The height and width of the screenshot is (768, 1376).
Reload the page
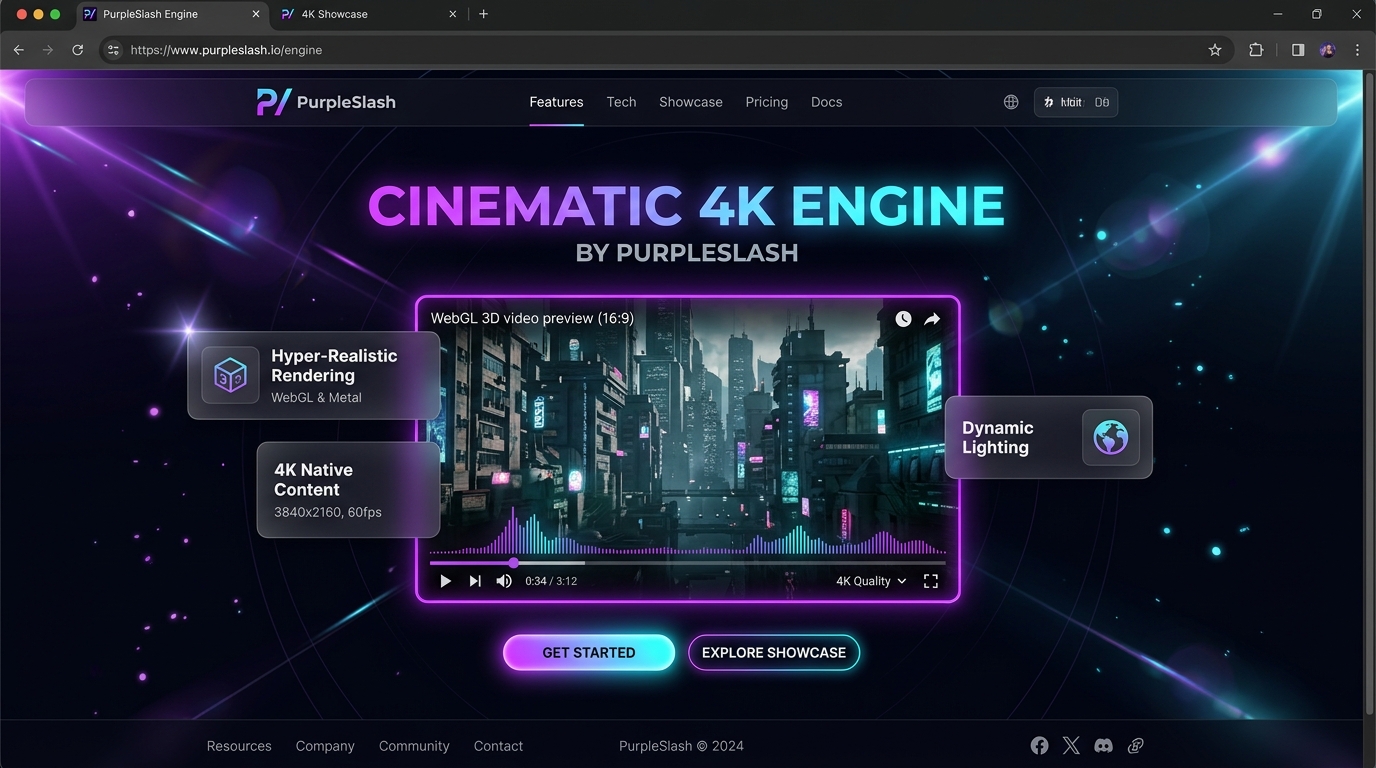78,50
